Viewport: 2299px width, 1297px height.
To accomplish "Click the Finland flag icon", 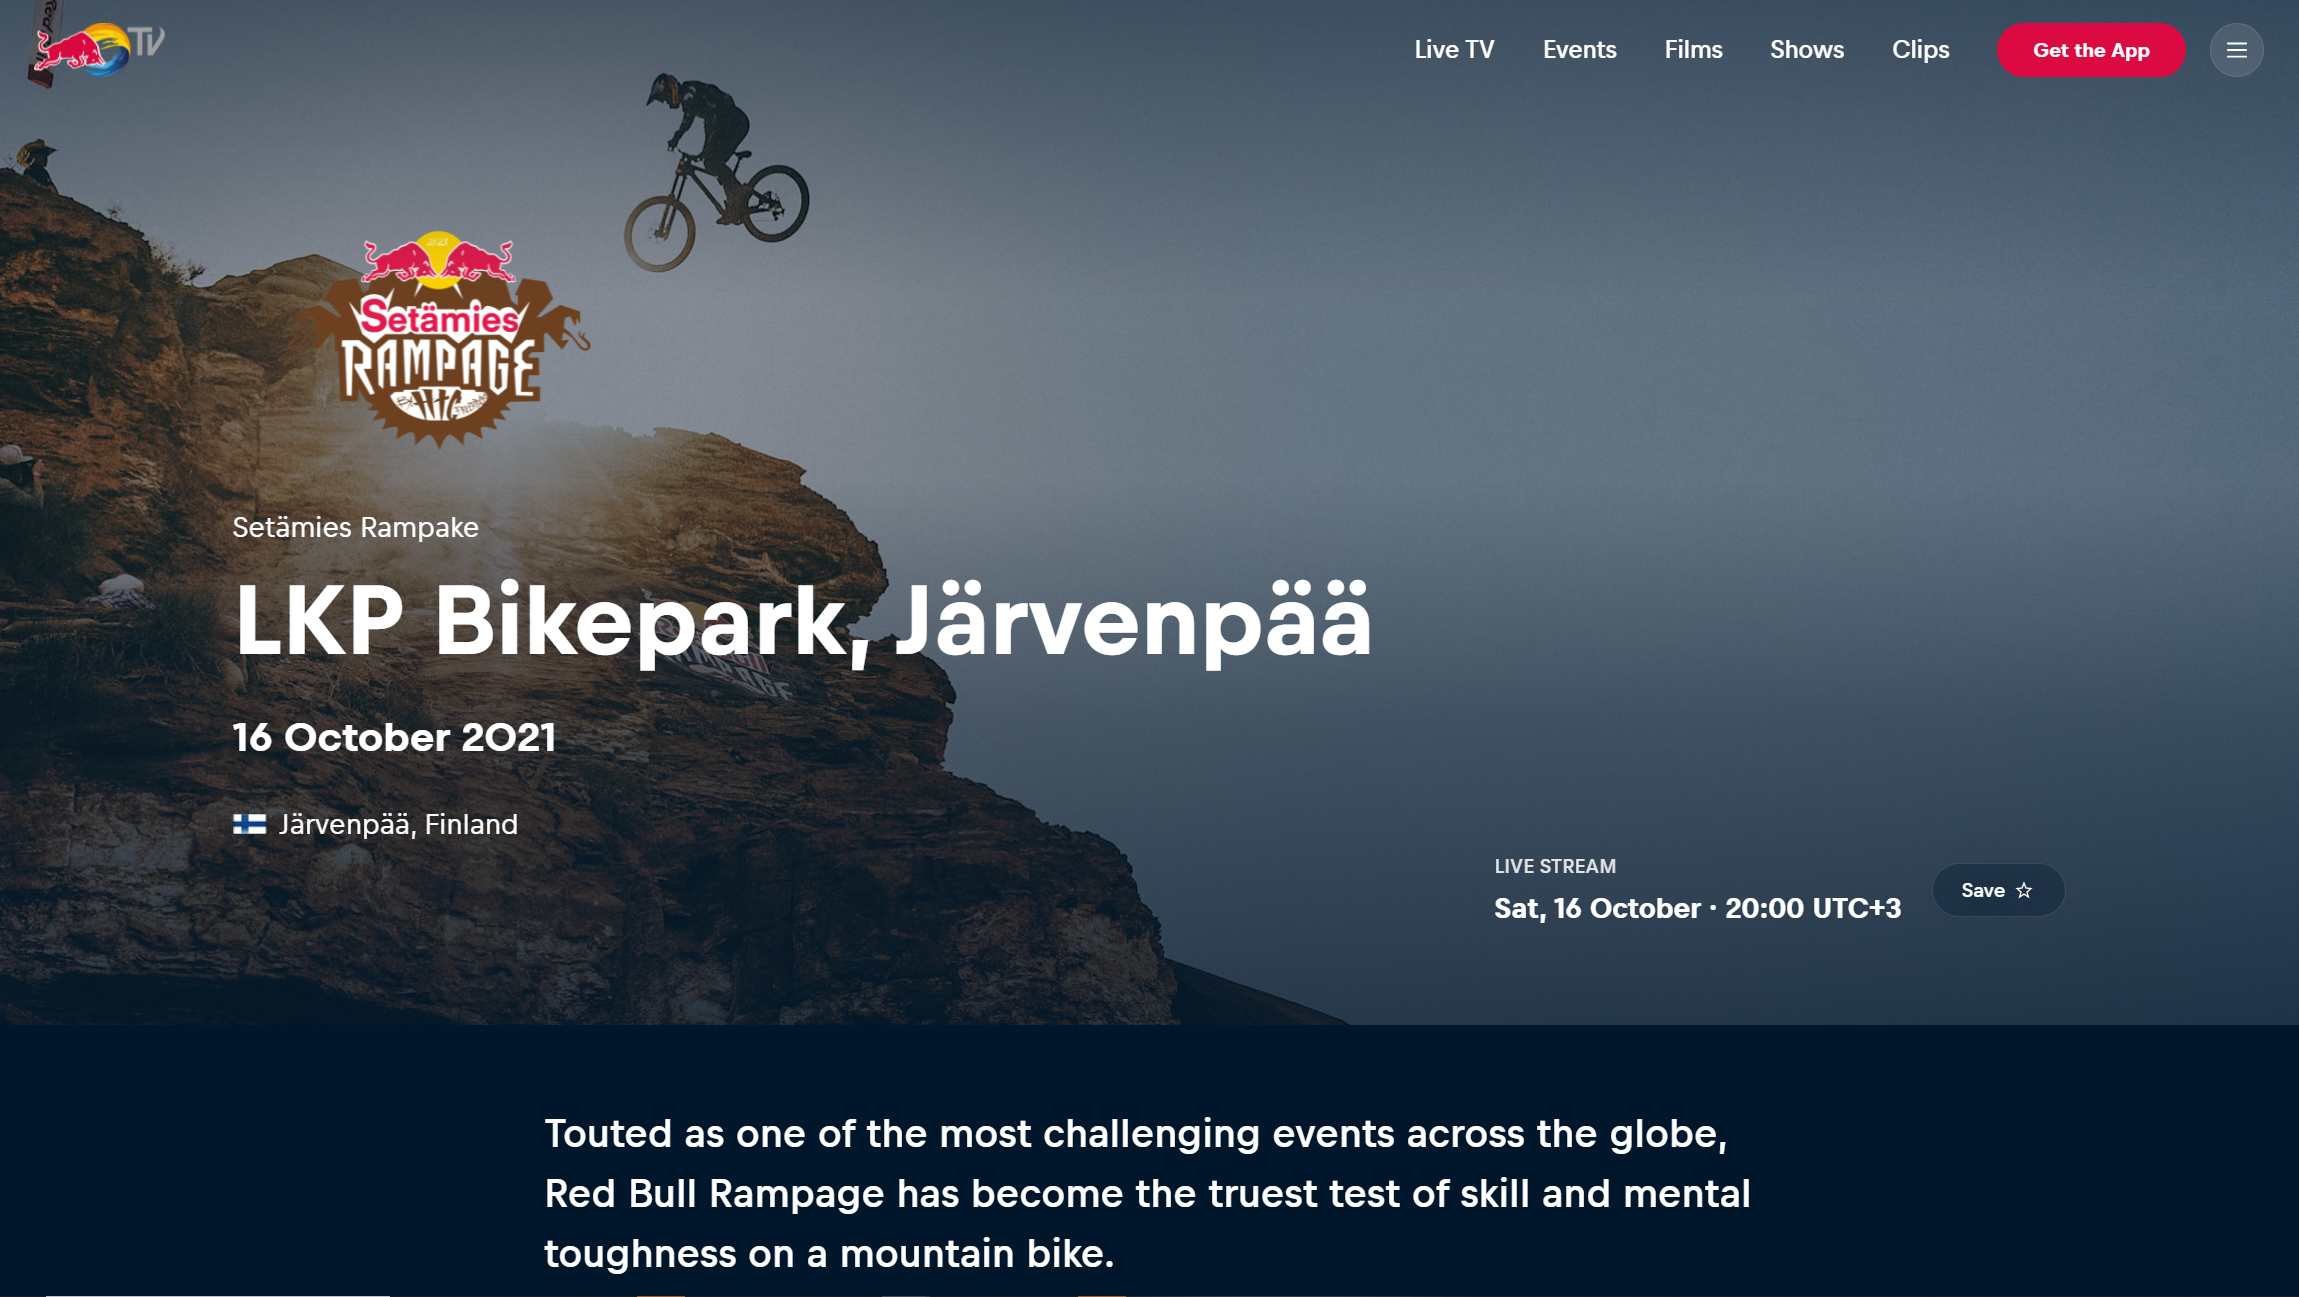I will click(x=249, y=824).
